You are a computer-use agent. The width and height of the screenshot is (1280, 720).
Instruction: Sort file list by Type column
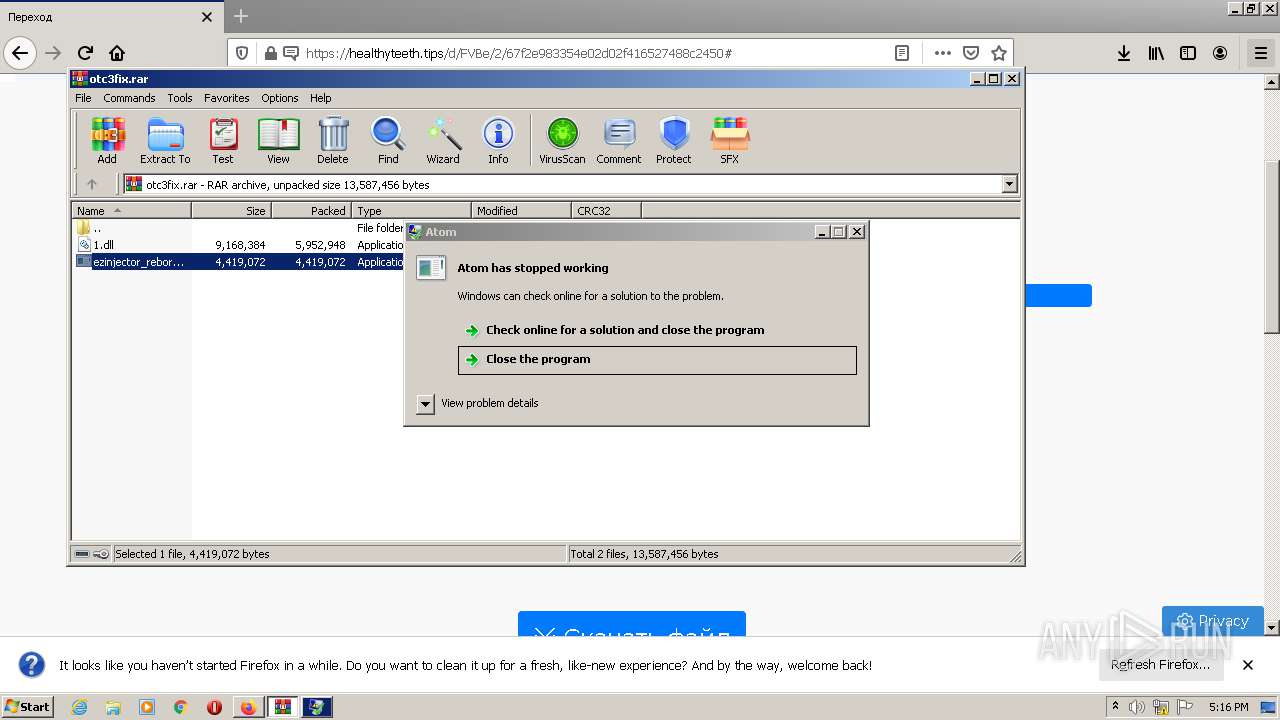point(411,210)
